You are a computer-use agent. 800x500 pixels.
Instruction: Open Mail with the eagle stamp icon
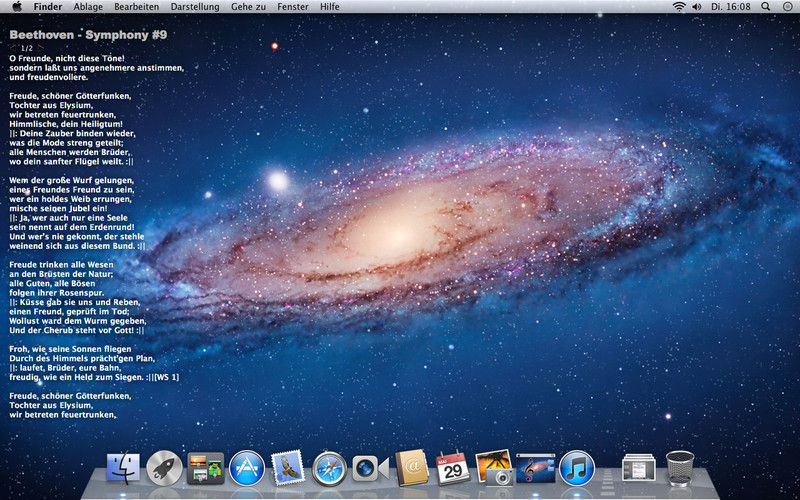click(288, 467)
